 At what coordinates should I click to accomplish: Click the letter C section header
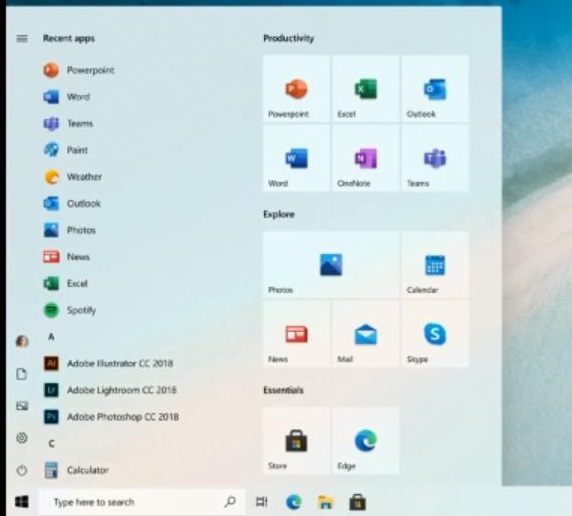click(51, 443)
